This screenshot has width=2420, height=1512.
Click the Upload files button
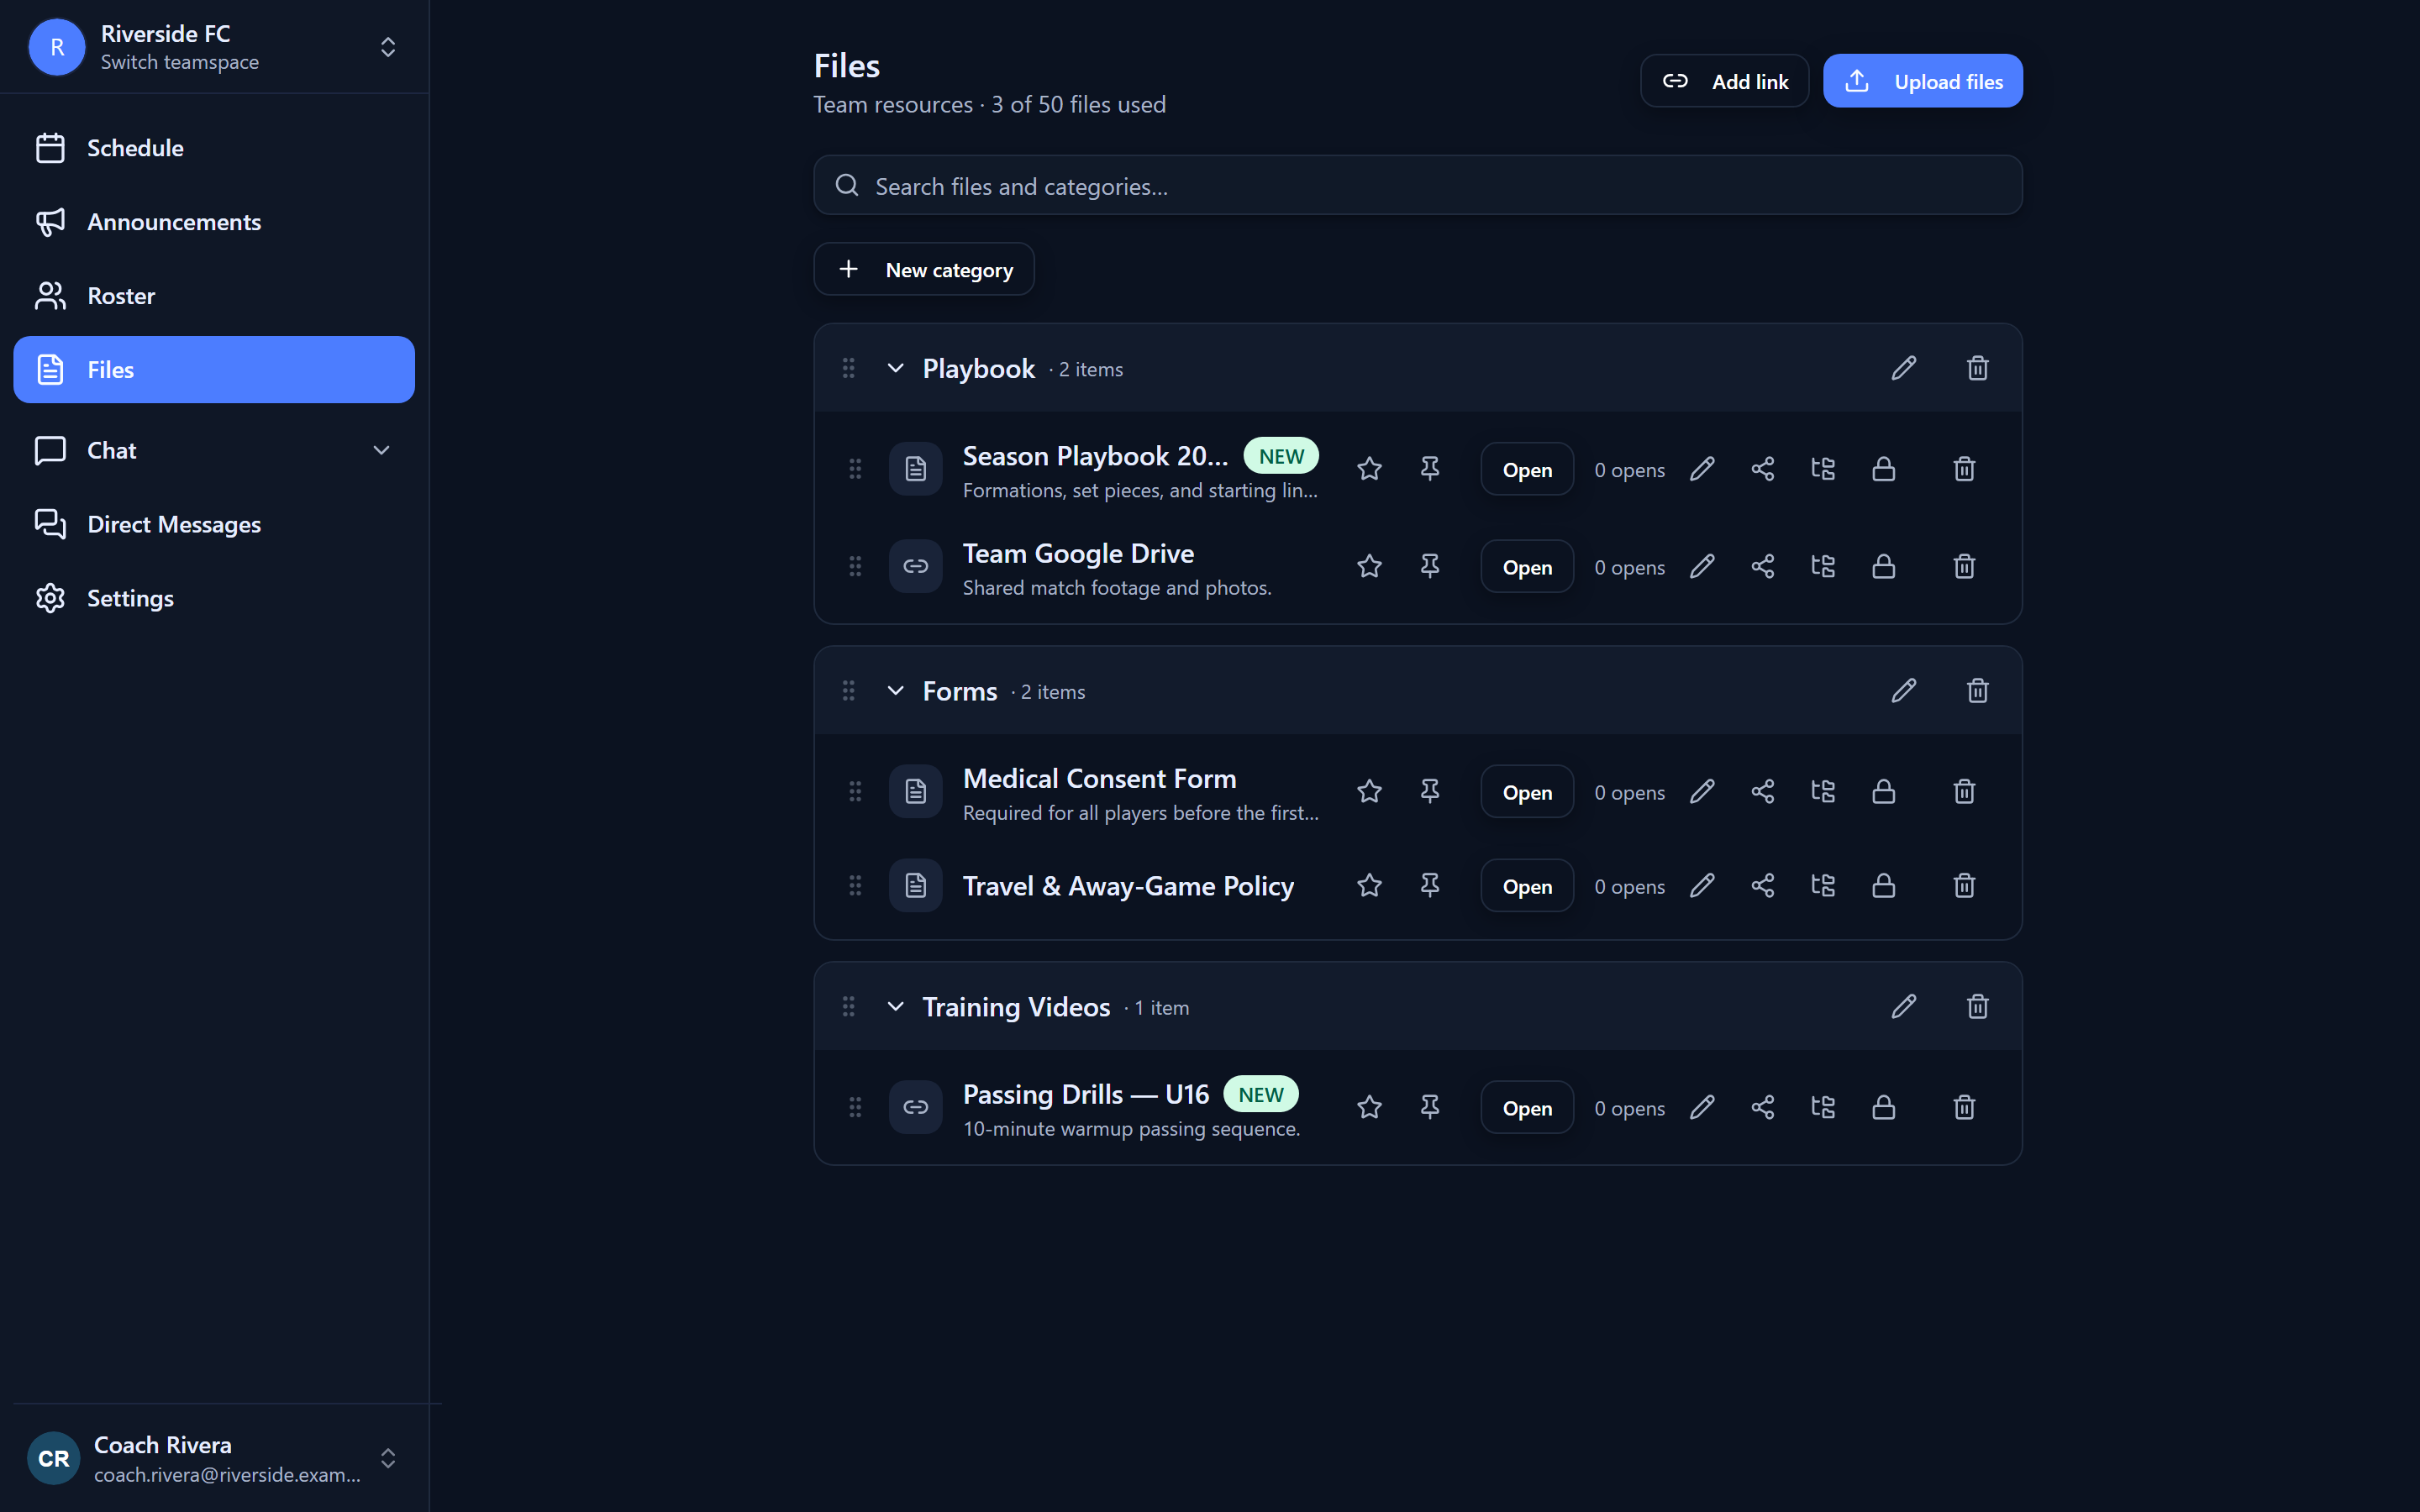coord(1922,81)
